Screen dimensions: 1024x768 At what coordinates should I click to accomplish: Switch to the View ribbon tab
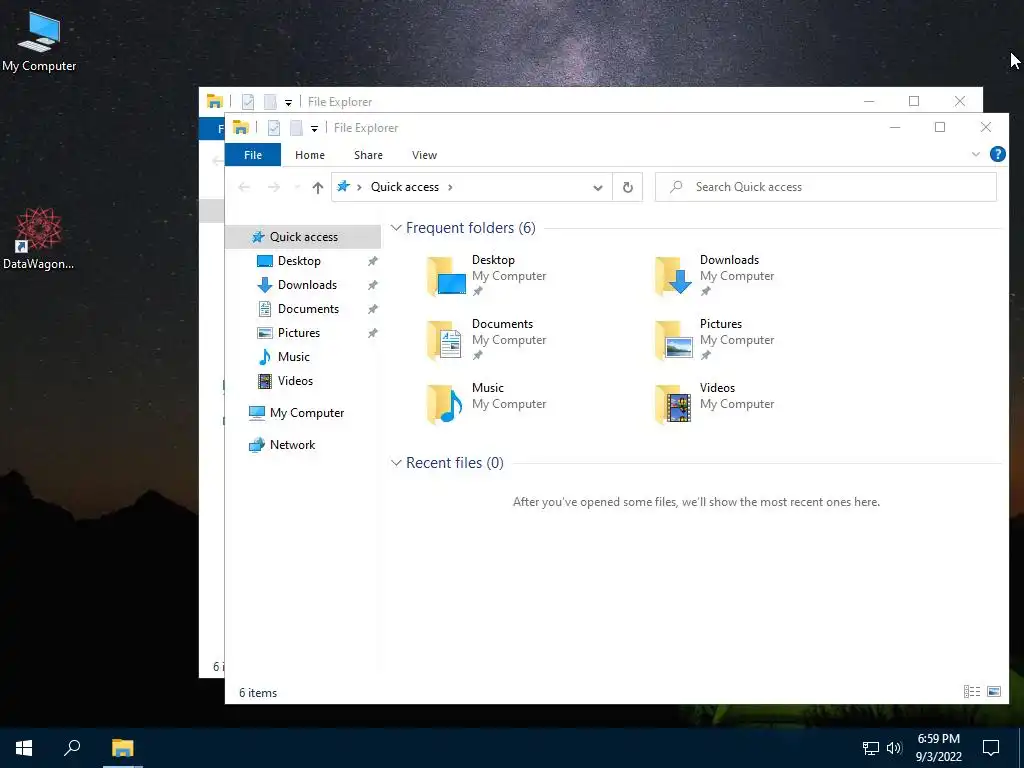(x=424, y=155)
